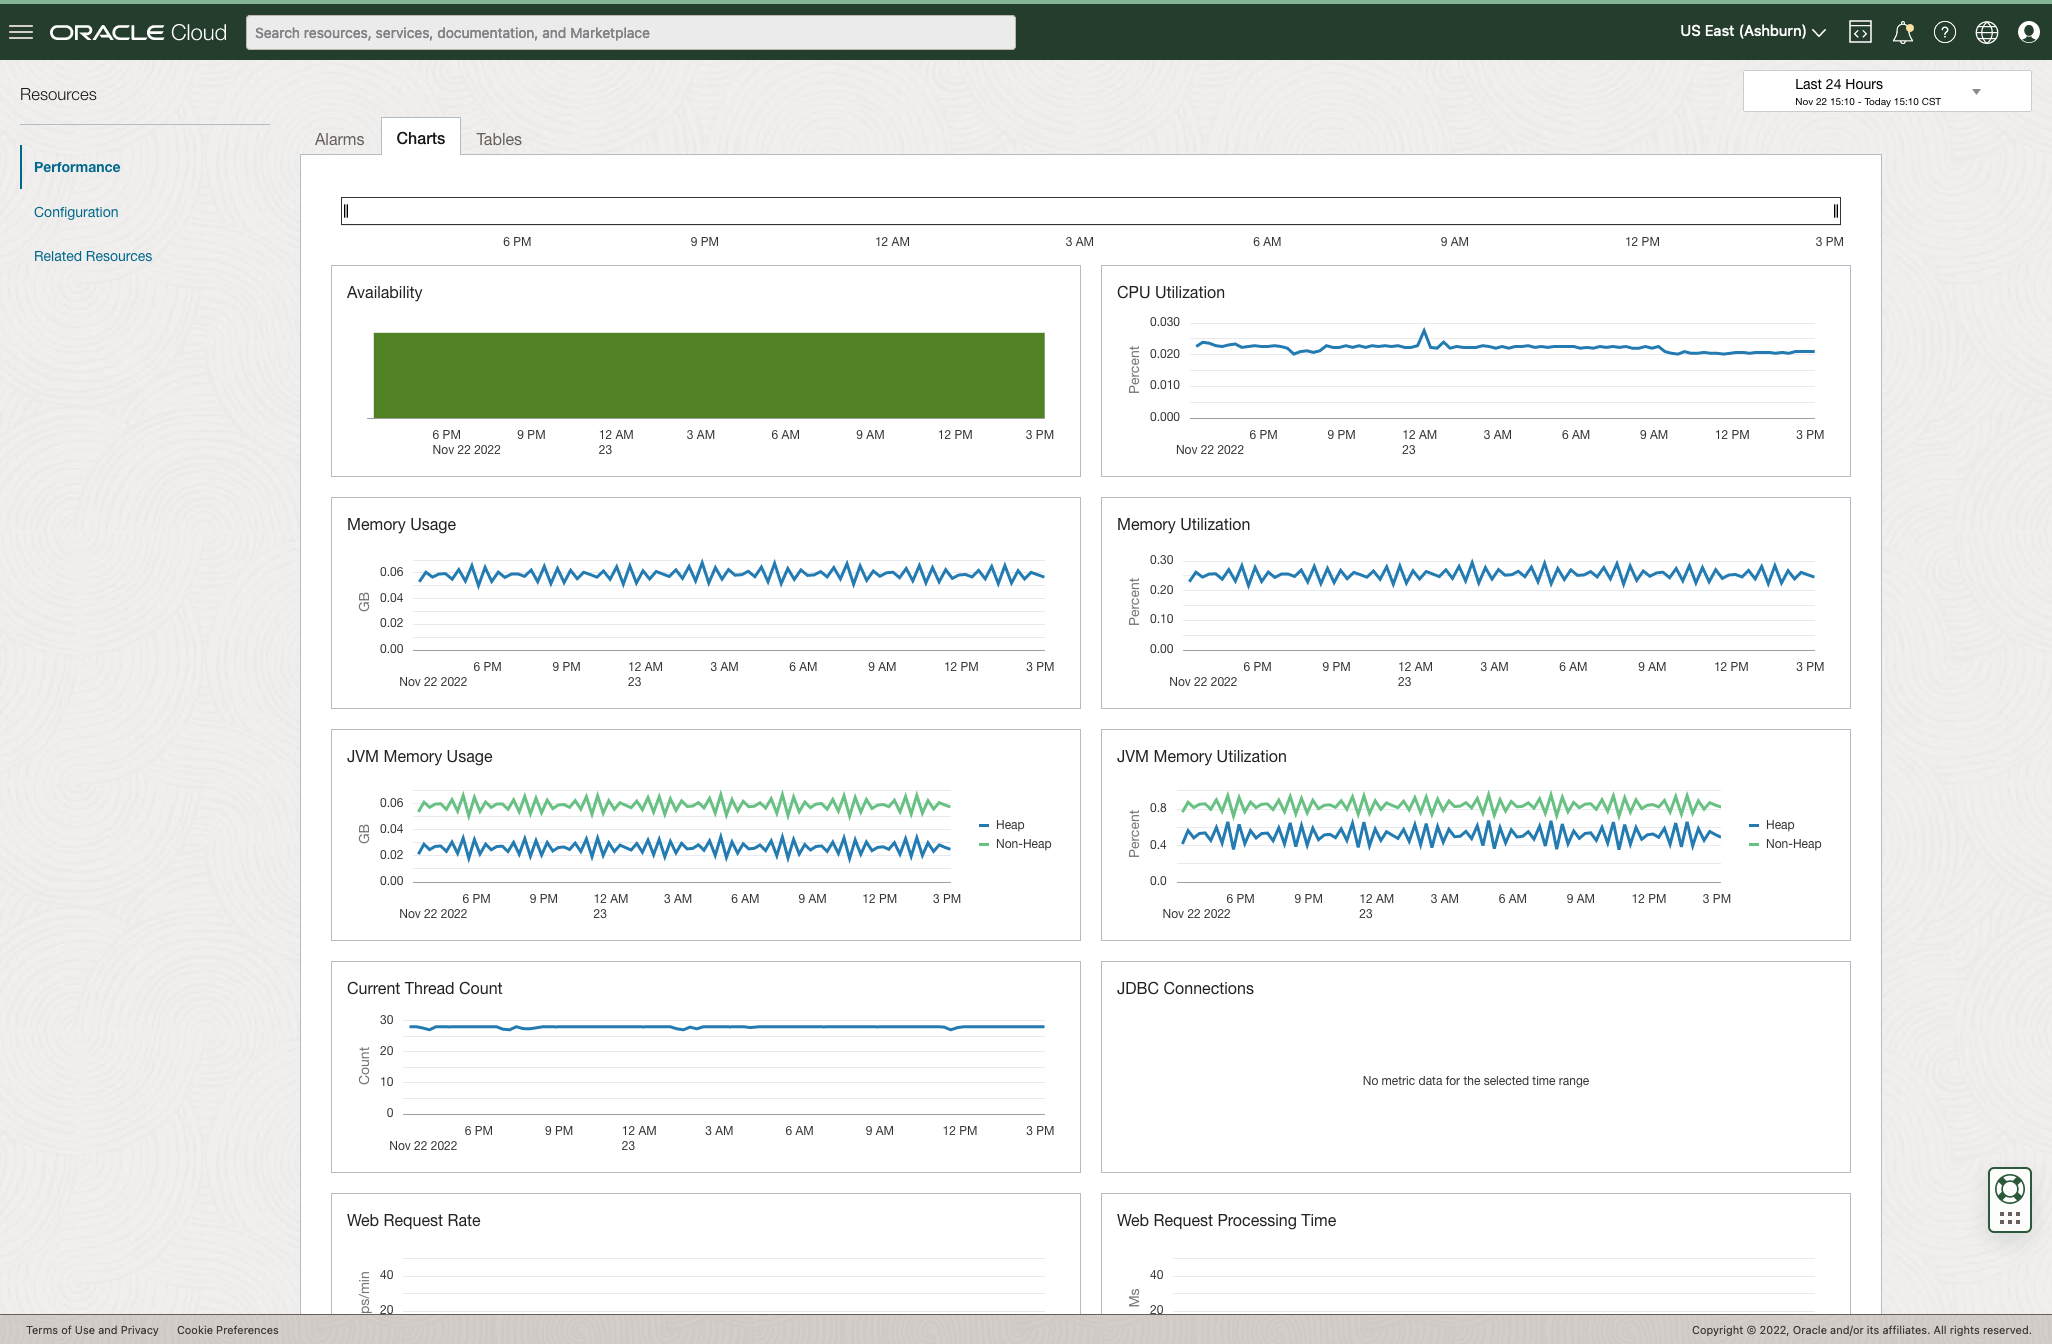Click the support lifebuoy icon
Screen dimensions: 2052x1344
point(2009,1189)
